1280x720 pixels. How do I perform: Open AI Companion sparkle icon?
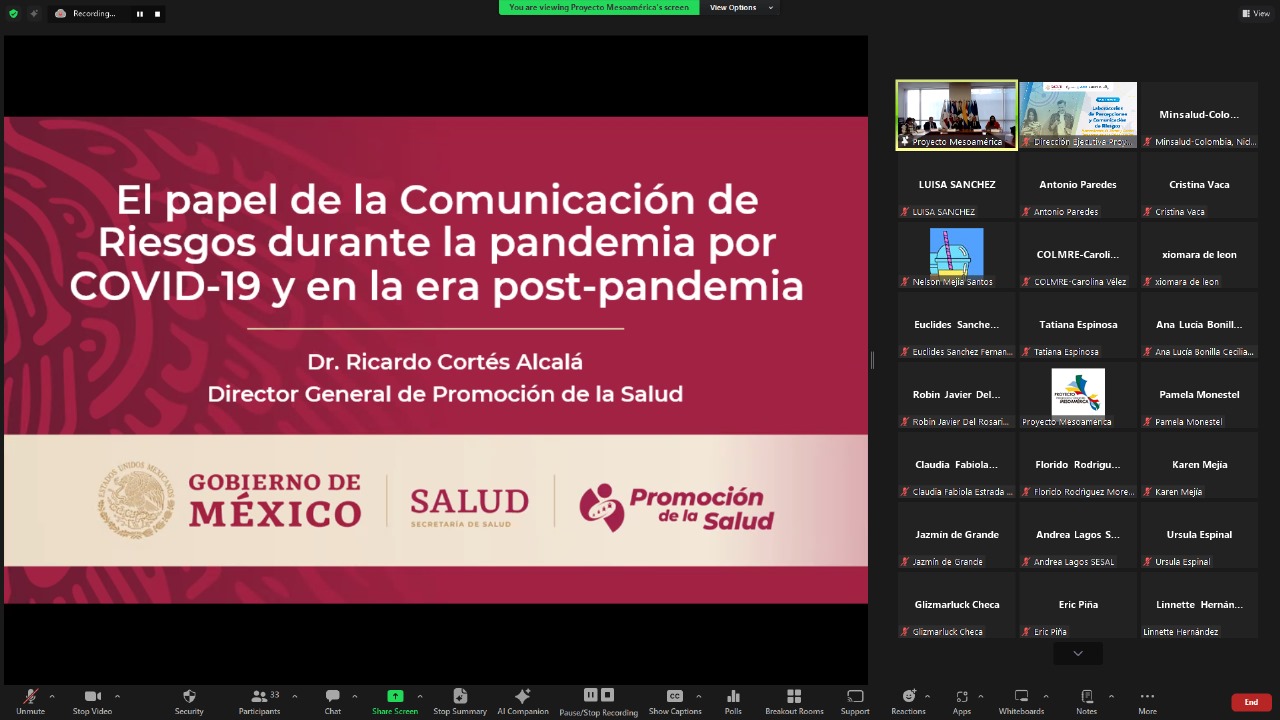[522, 696]
